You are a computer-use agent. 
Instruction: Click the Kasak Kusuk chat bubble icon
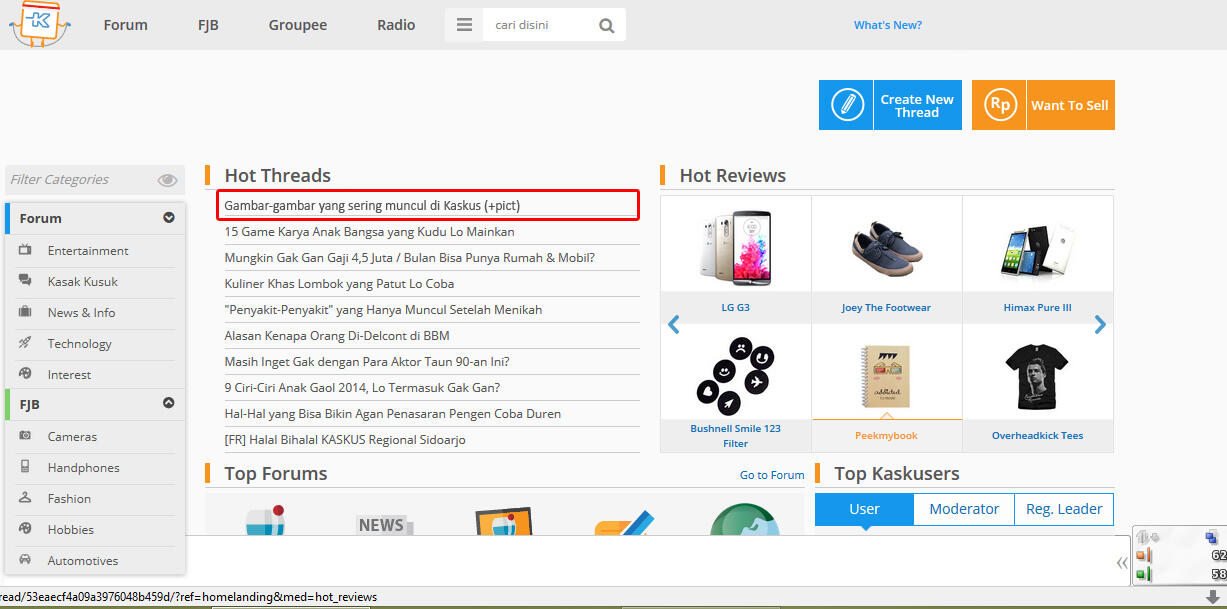[26, 281]
